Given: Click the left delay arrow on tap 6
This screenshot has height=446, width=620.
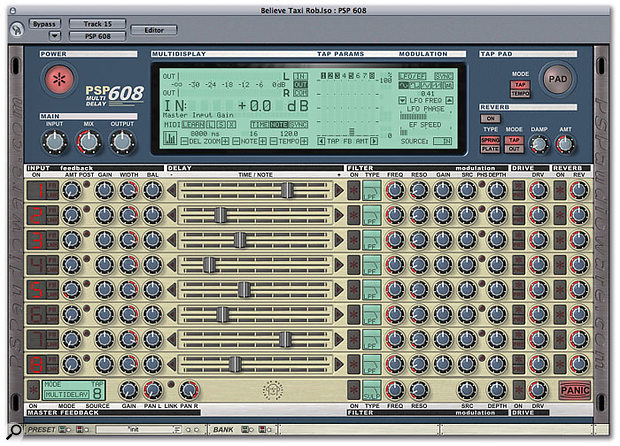Looking at the screenshot, I should coord(172,315).
